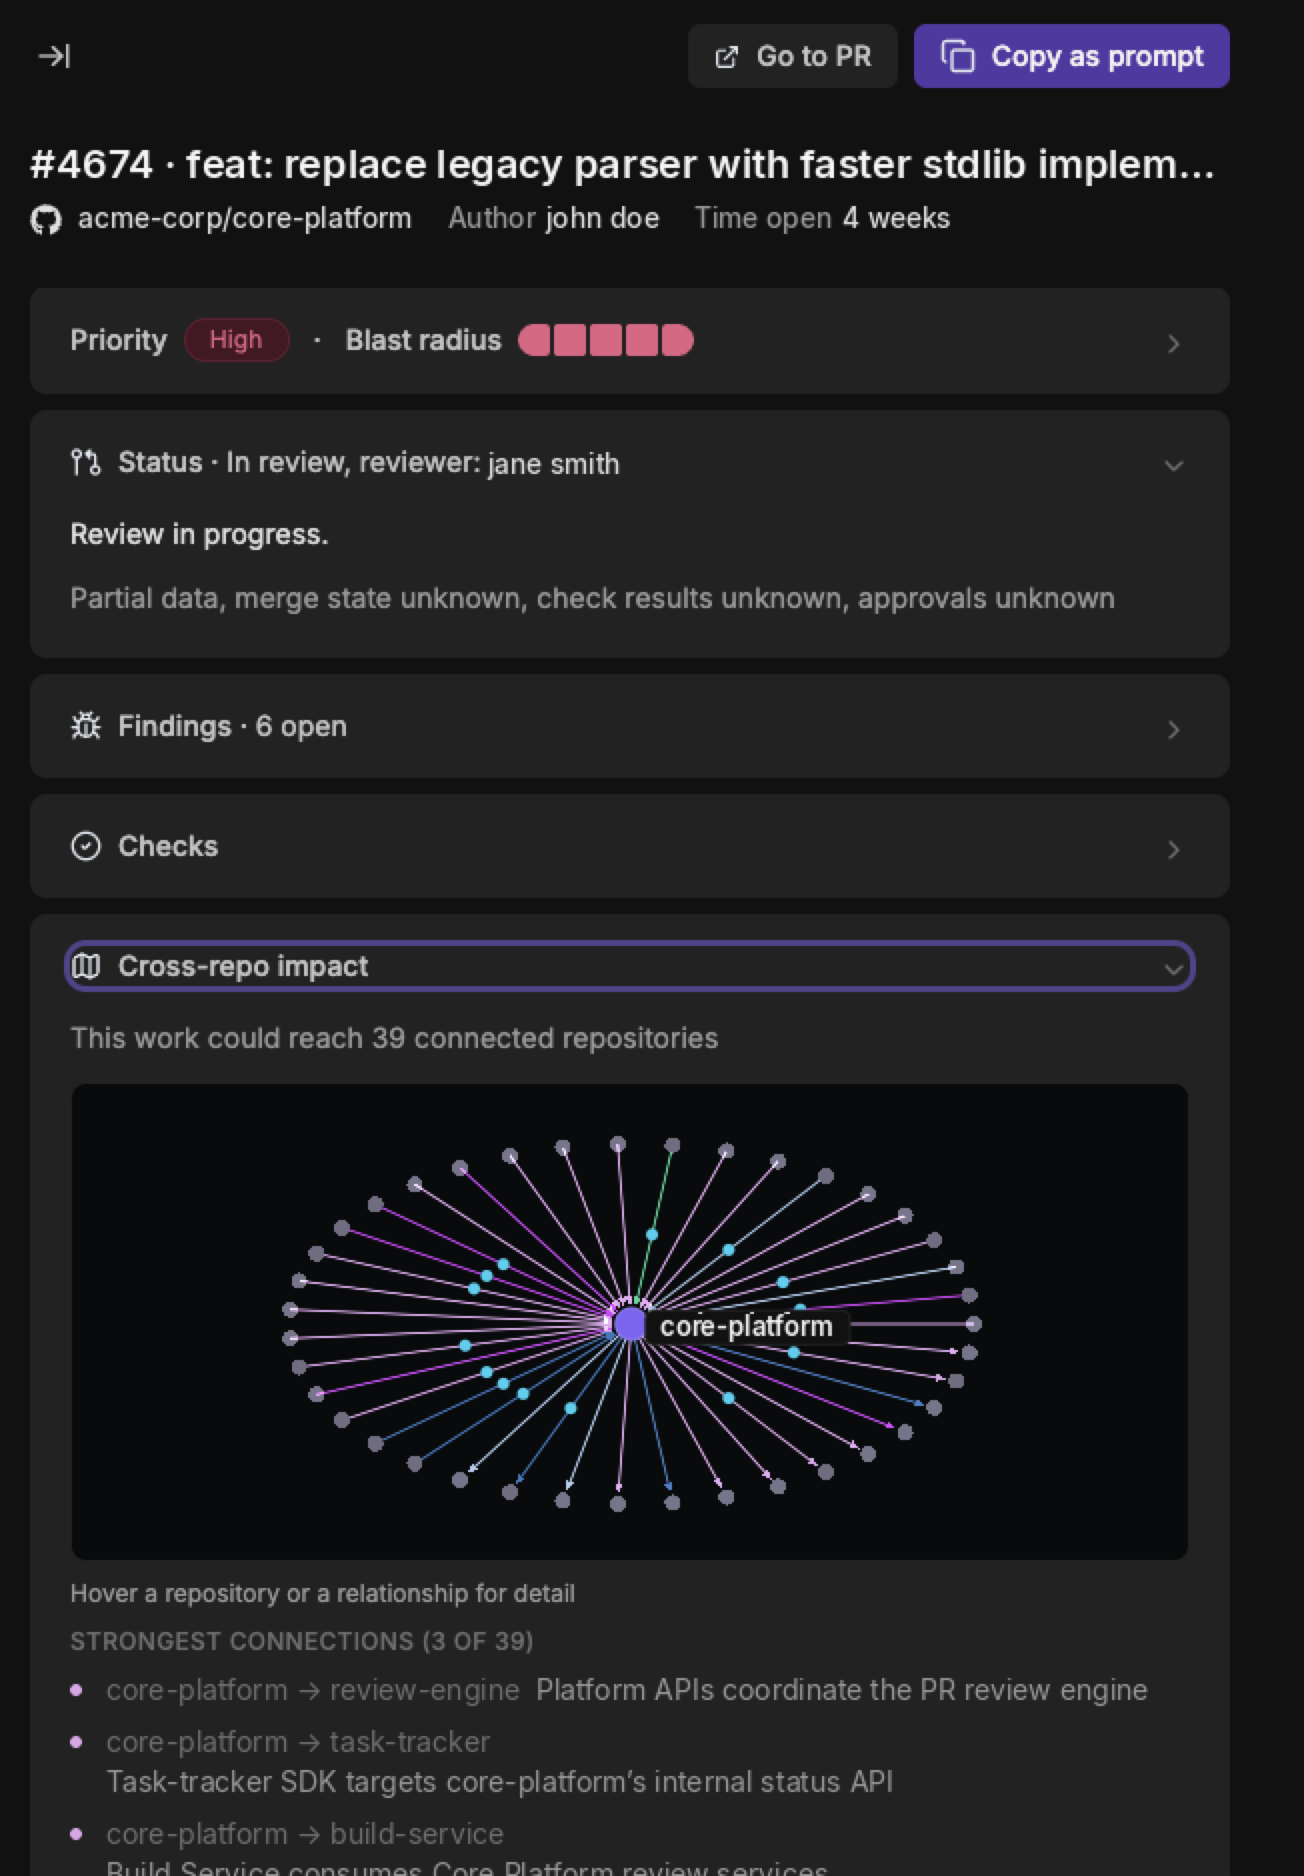1304x1876 pixels.
Task: Click the 'Partial data, merge state unknown' note
Action: click(x=592, y=598)
